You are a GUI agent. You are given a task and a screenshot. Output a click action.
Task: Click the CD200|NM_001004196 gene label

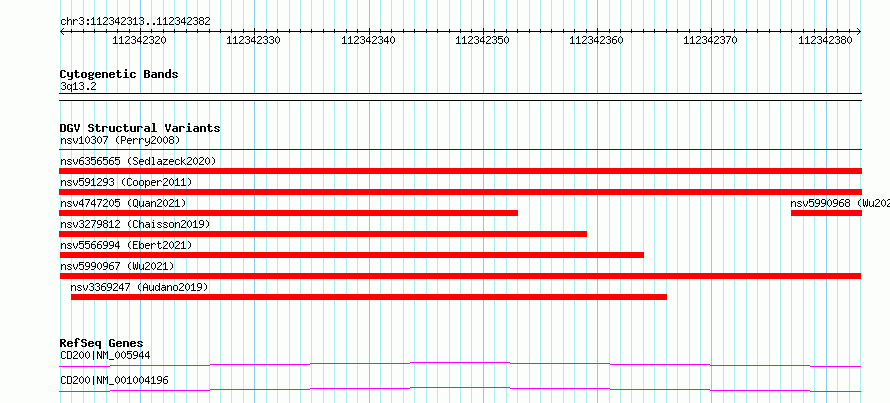point(114,380)
